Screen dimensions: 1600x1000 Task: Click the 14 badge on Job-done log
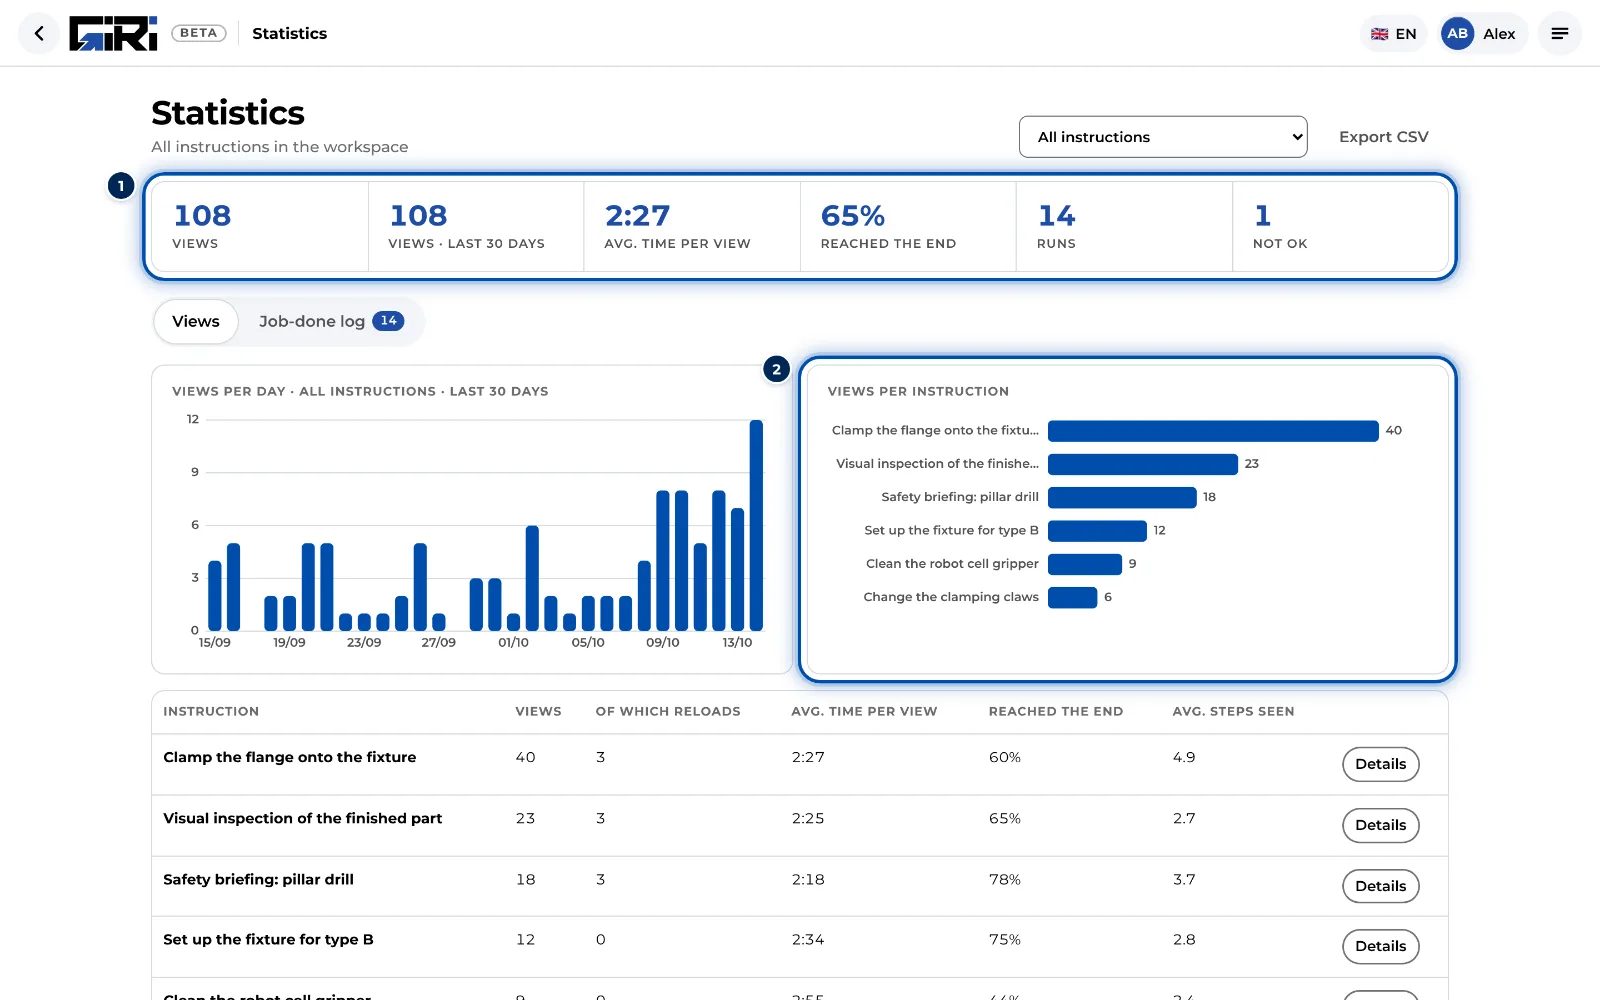point(388,321)
